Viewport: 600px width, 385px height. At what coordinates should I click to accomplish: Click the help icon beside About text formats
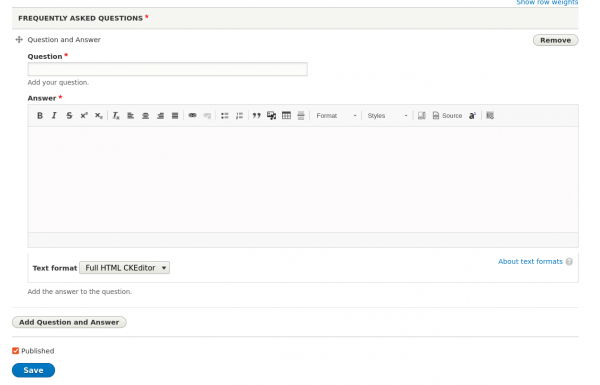click(x=569, y=262)
